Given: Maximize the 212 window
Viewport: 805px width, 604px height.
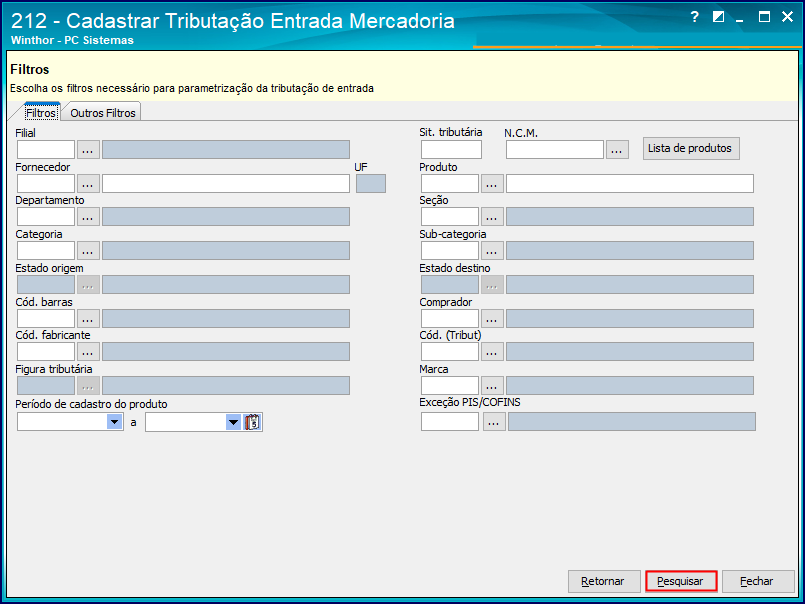Looking at the screenshot, I should pos(764,17).
